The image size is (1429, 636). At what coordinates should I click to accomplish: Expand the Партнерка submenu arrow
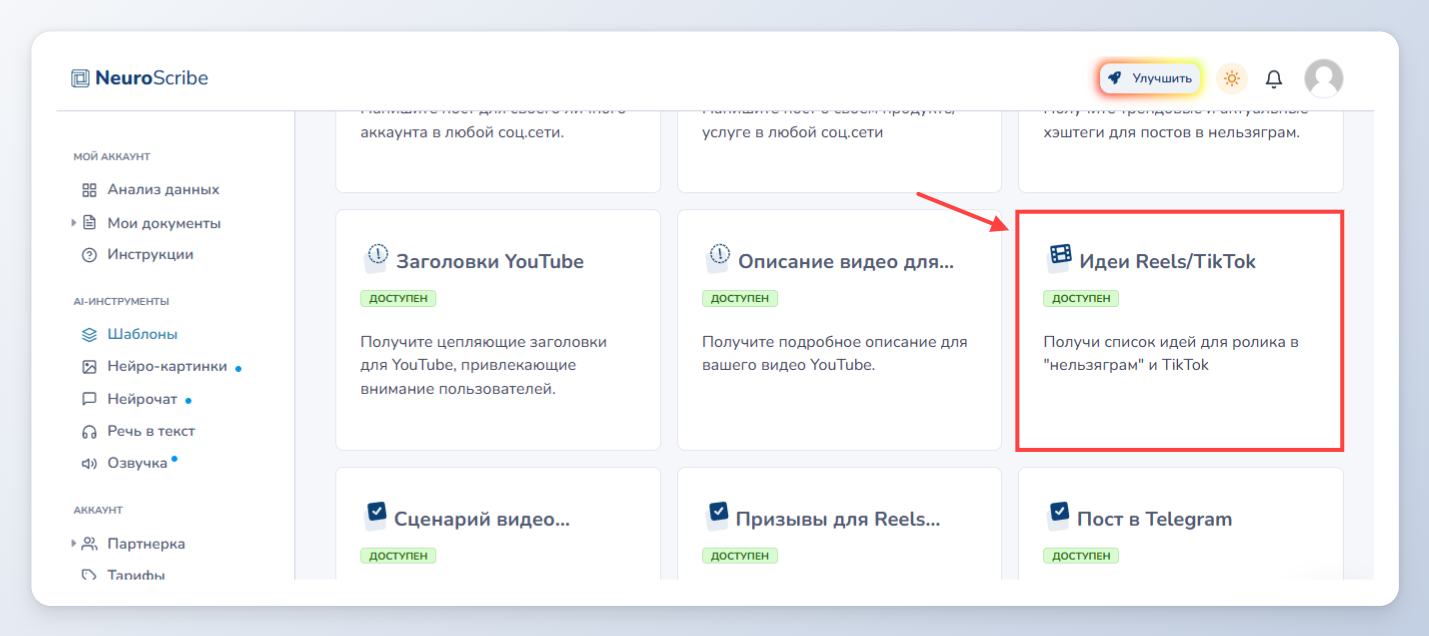(x=73, y=544)
